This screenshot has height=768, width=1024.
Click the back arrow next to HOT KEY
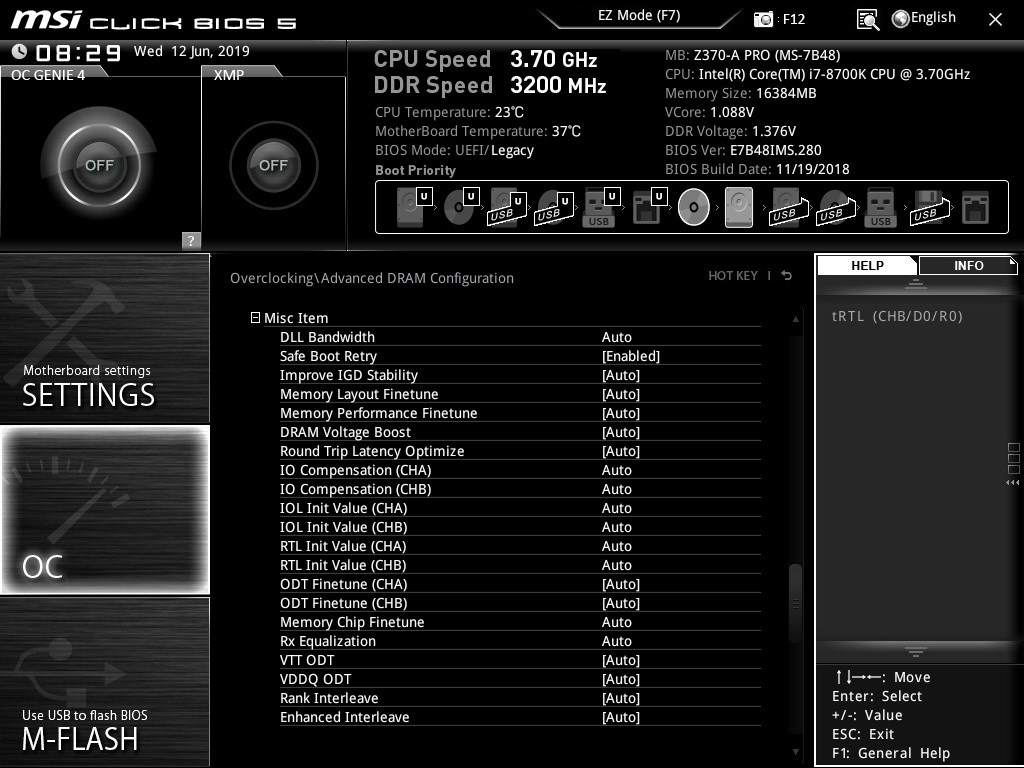click(x=787, y=276)
